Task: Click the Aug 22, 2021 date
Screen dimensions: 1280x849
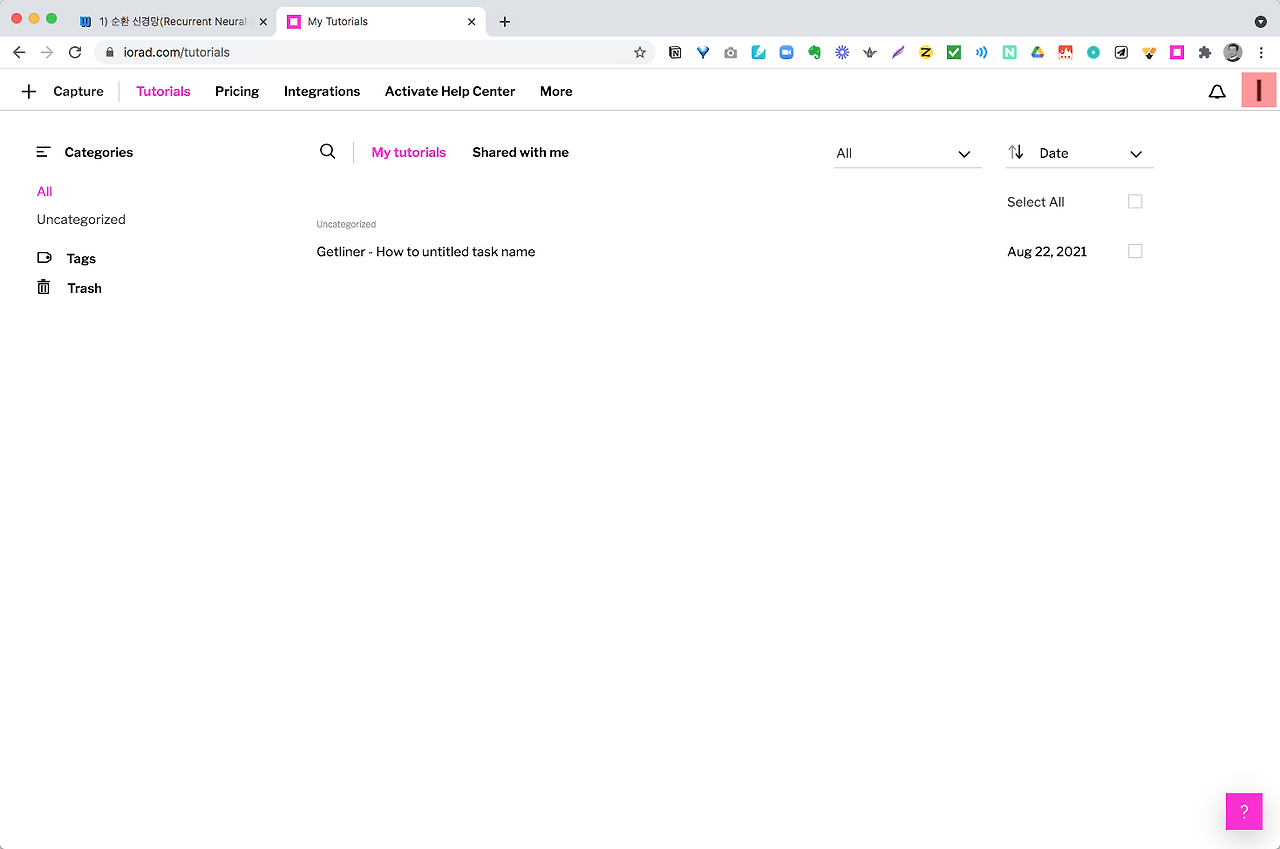Action: (x=1047, y=251)
